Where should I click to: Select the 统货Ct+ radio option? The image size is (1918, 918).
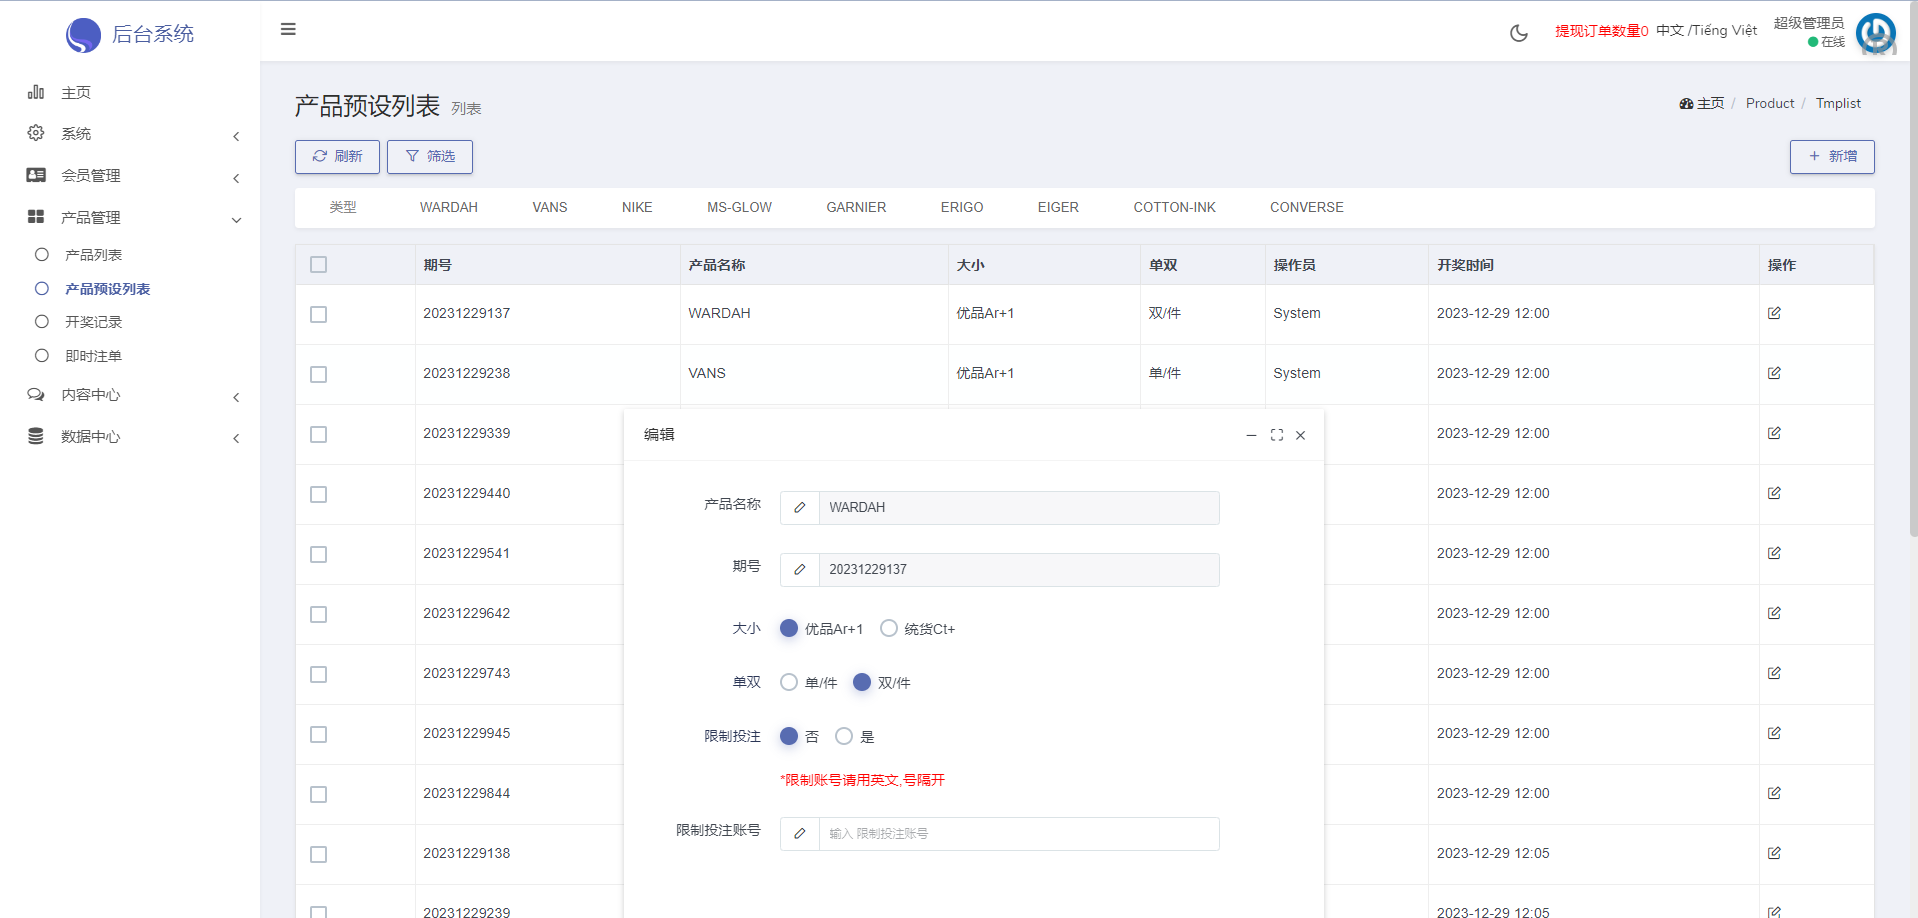889,628
